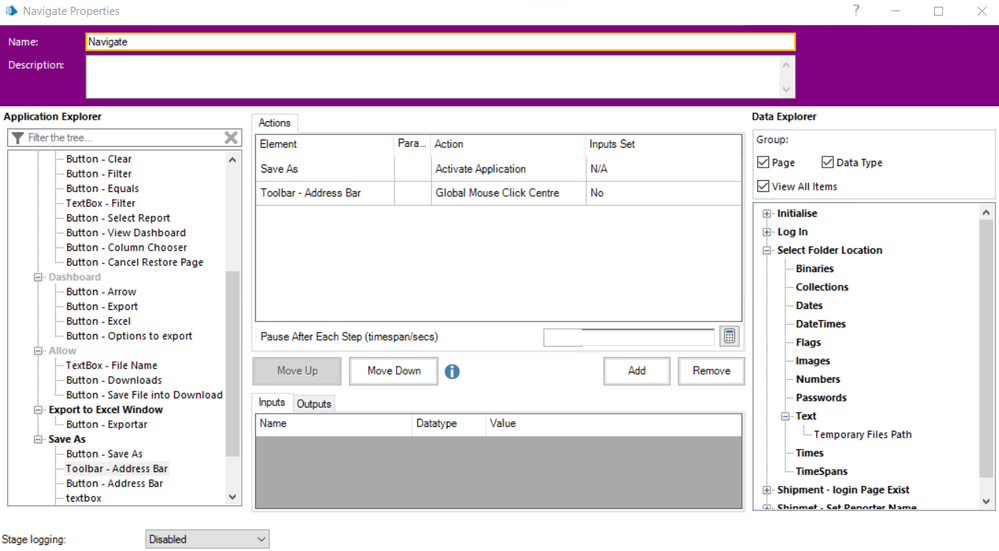
Task: Select the Inputs tab
Action: click(272, 403)
